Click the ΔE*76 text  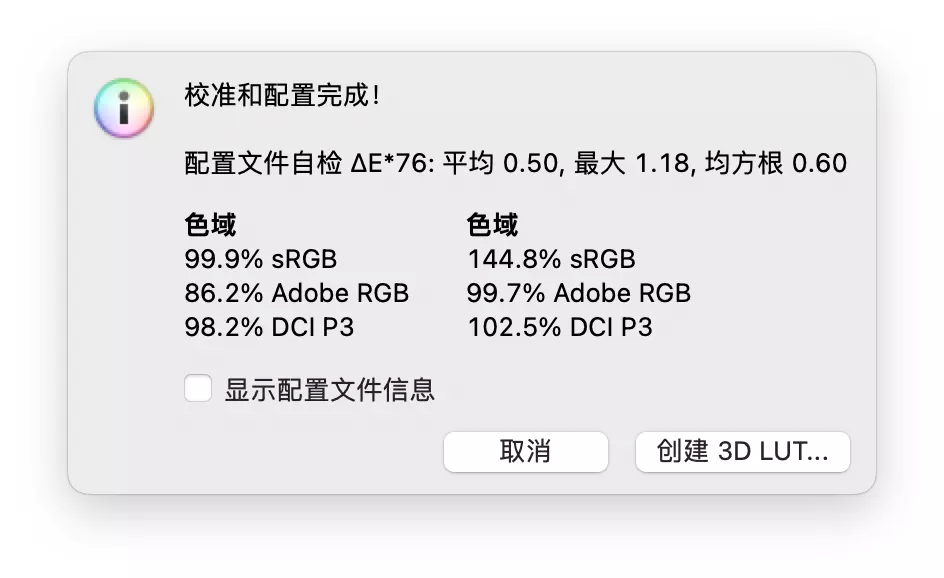tap(392, 164)
